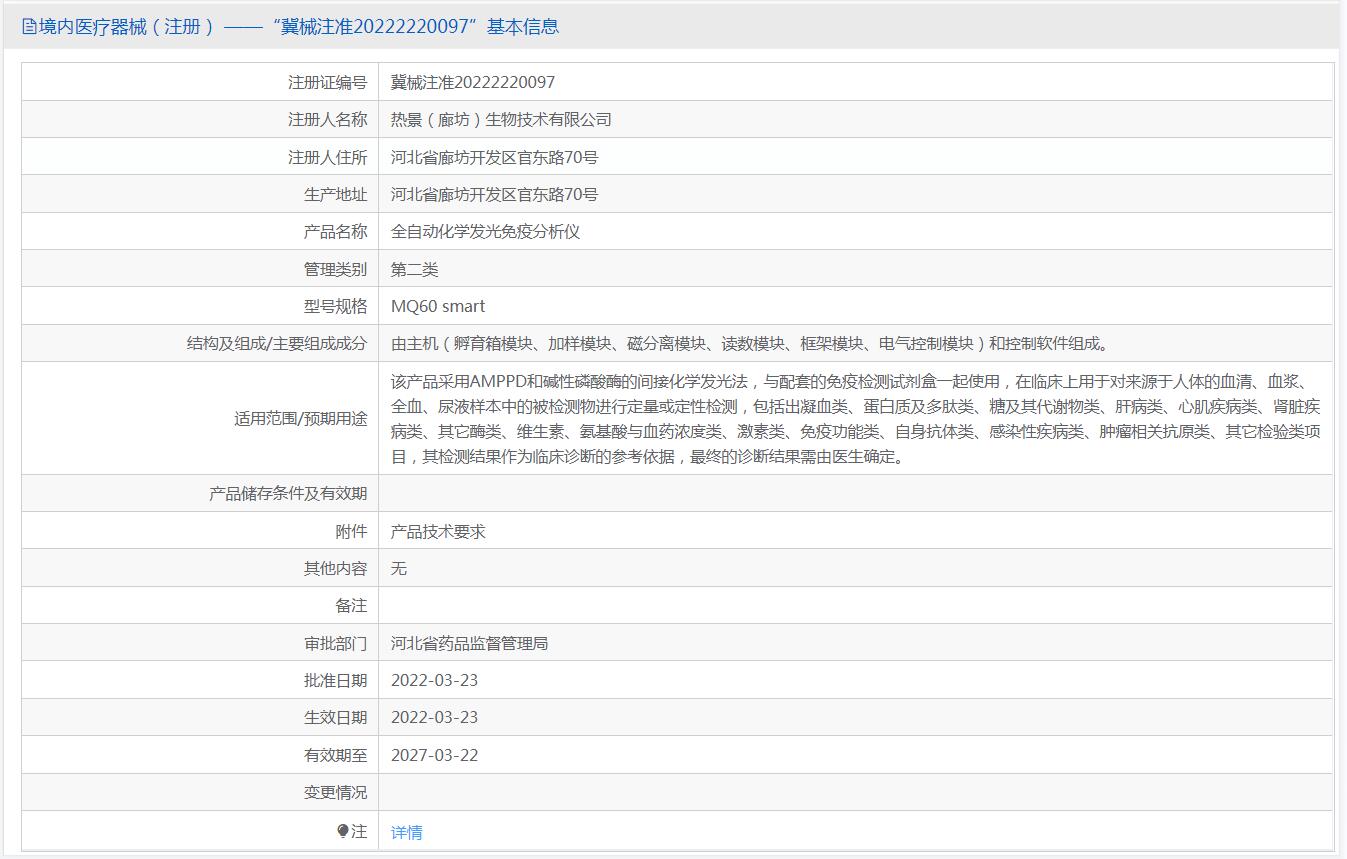Click the structure description starting 由主机
Image resolution: width=1347 pixels, height=859 pixels.
pyautogui.click(x=749, y=344)
